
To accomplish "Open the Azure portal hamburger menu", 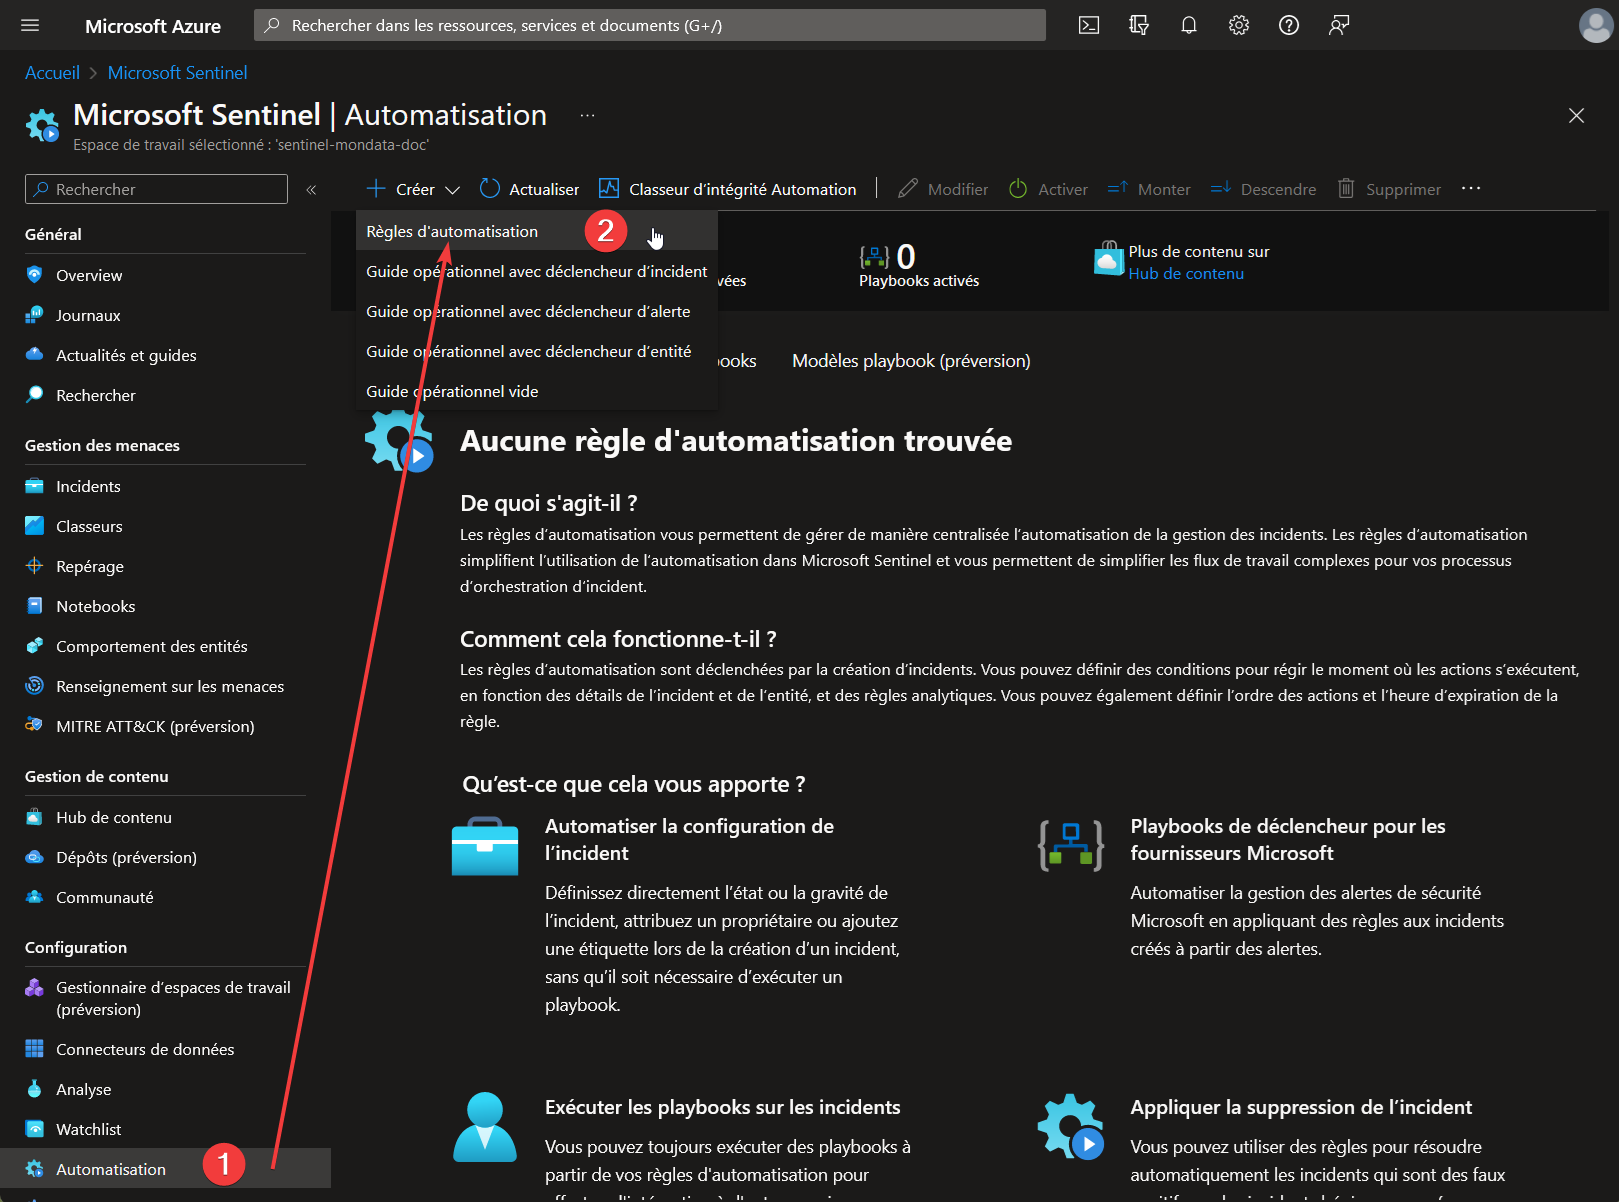I will pos(30,25).
